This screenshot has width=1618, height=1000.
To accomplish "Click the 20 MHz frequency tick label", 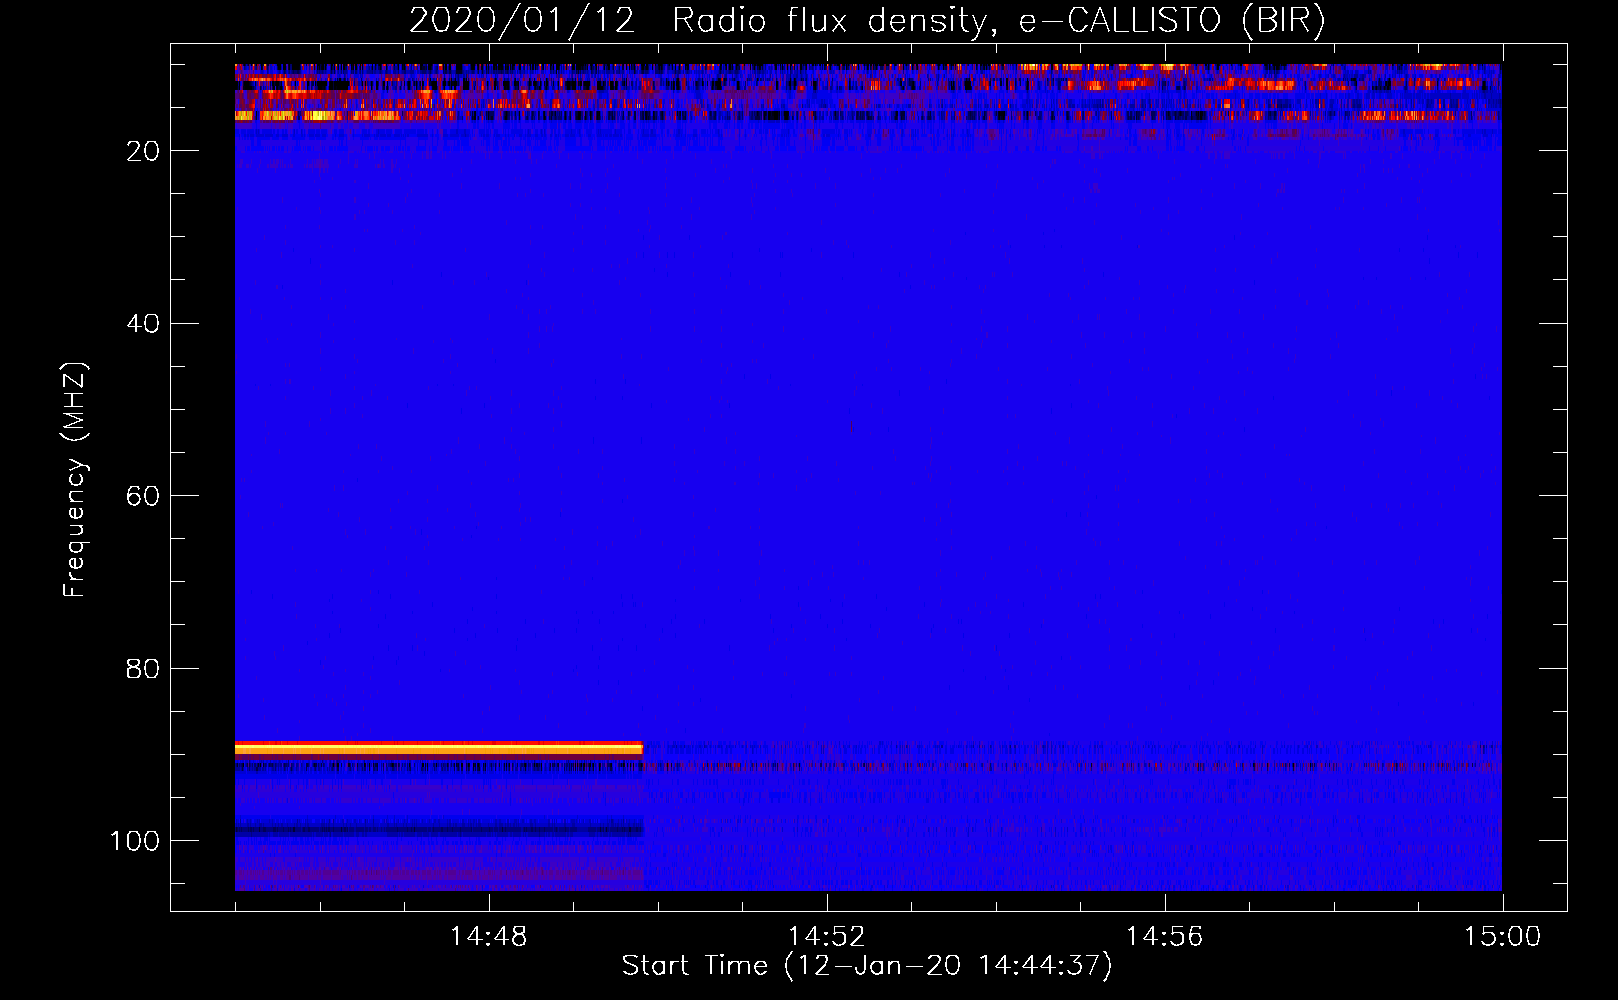I will click(x=143, y=151).
